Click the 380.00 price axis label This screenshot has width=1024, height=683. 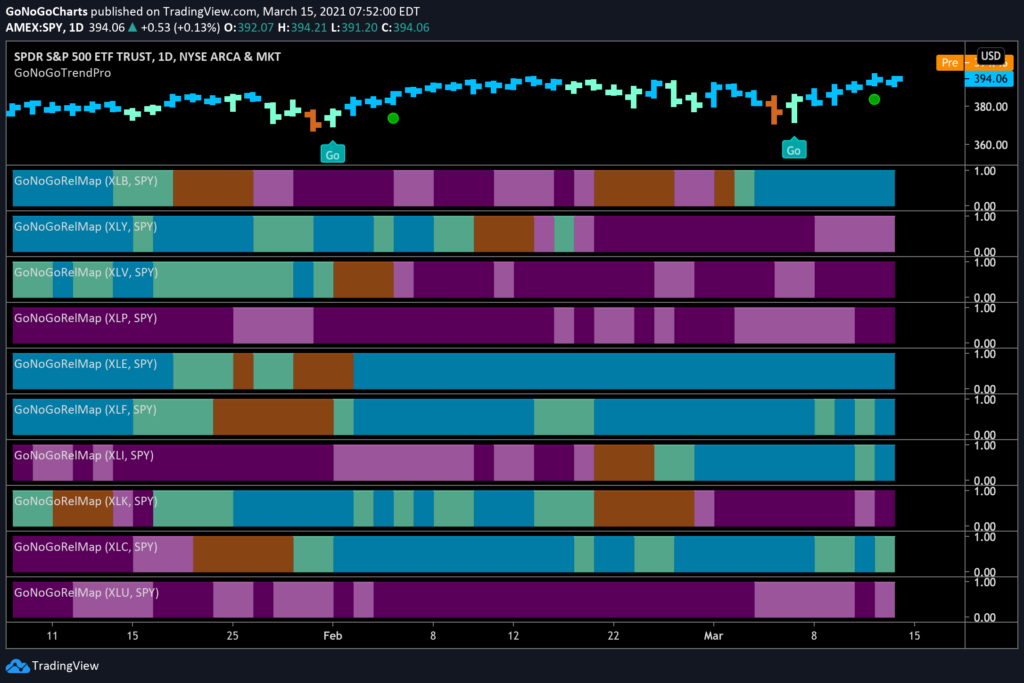click(x=991, y=106)
